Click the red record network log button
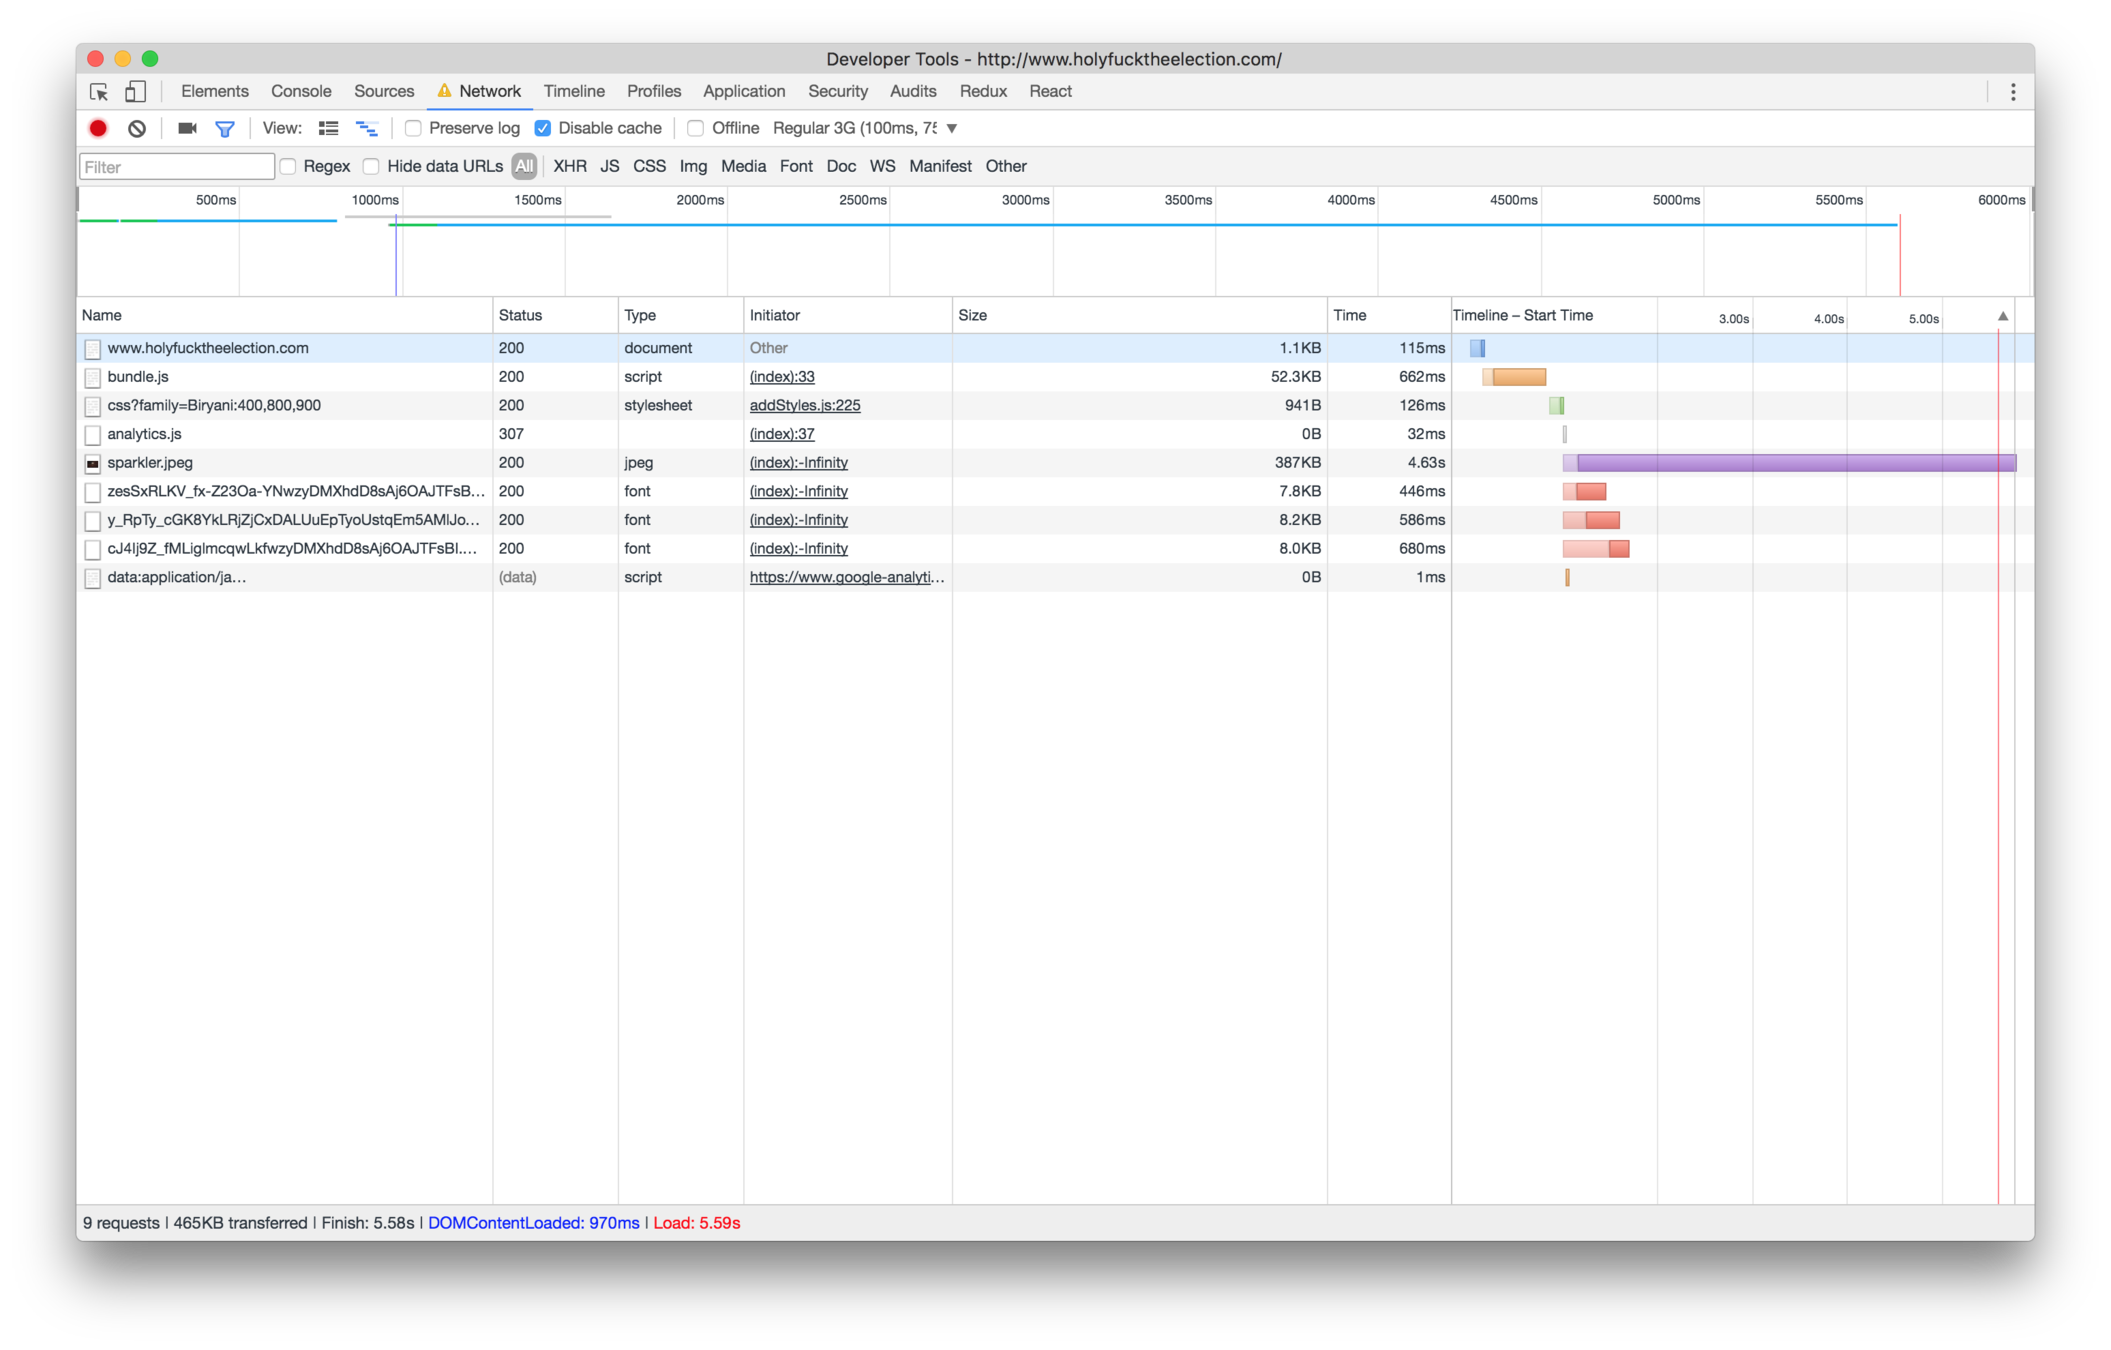 click(x=98, y=128)
